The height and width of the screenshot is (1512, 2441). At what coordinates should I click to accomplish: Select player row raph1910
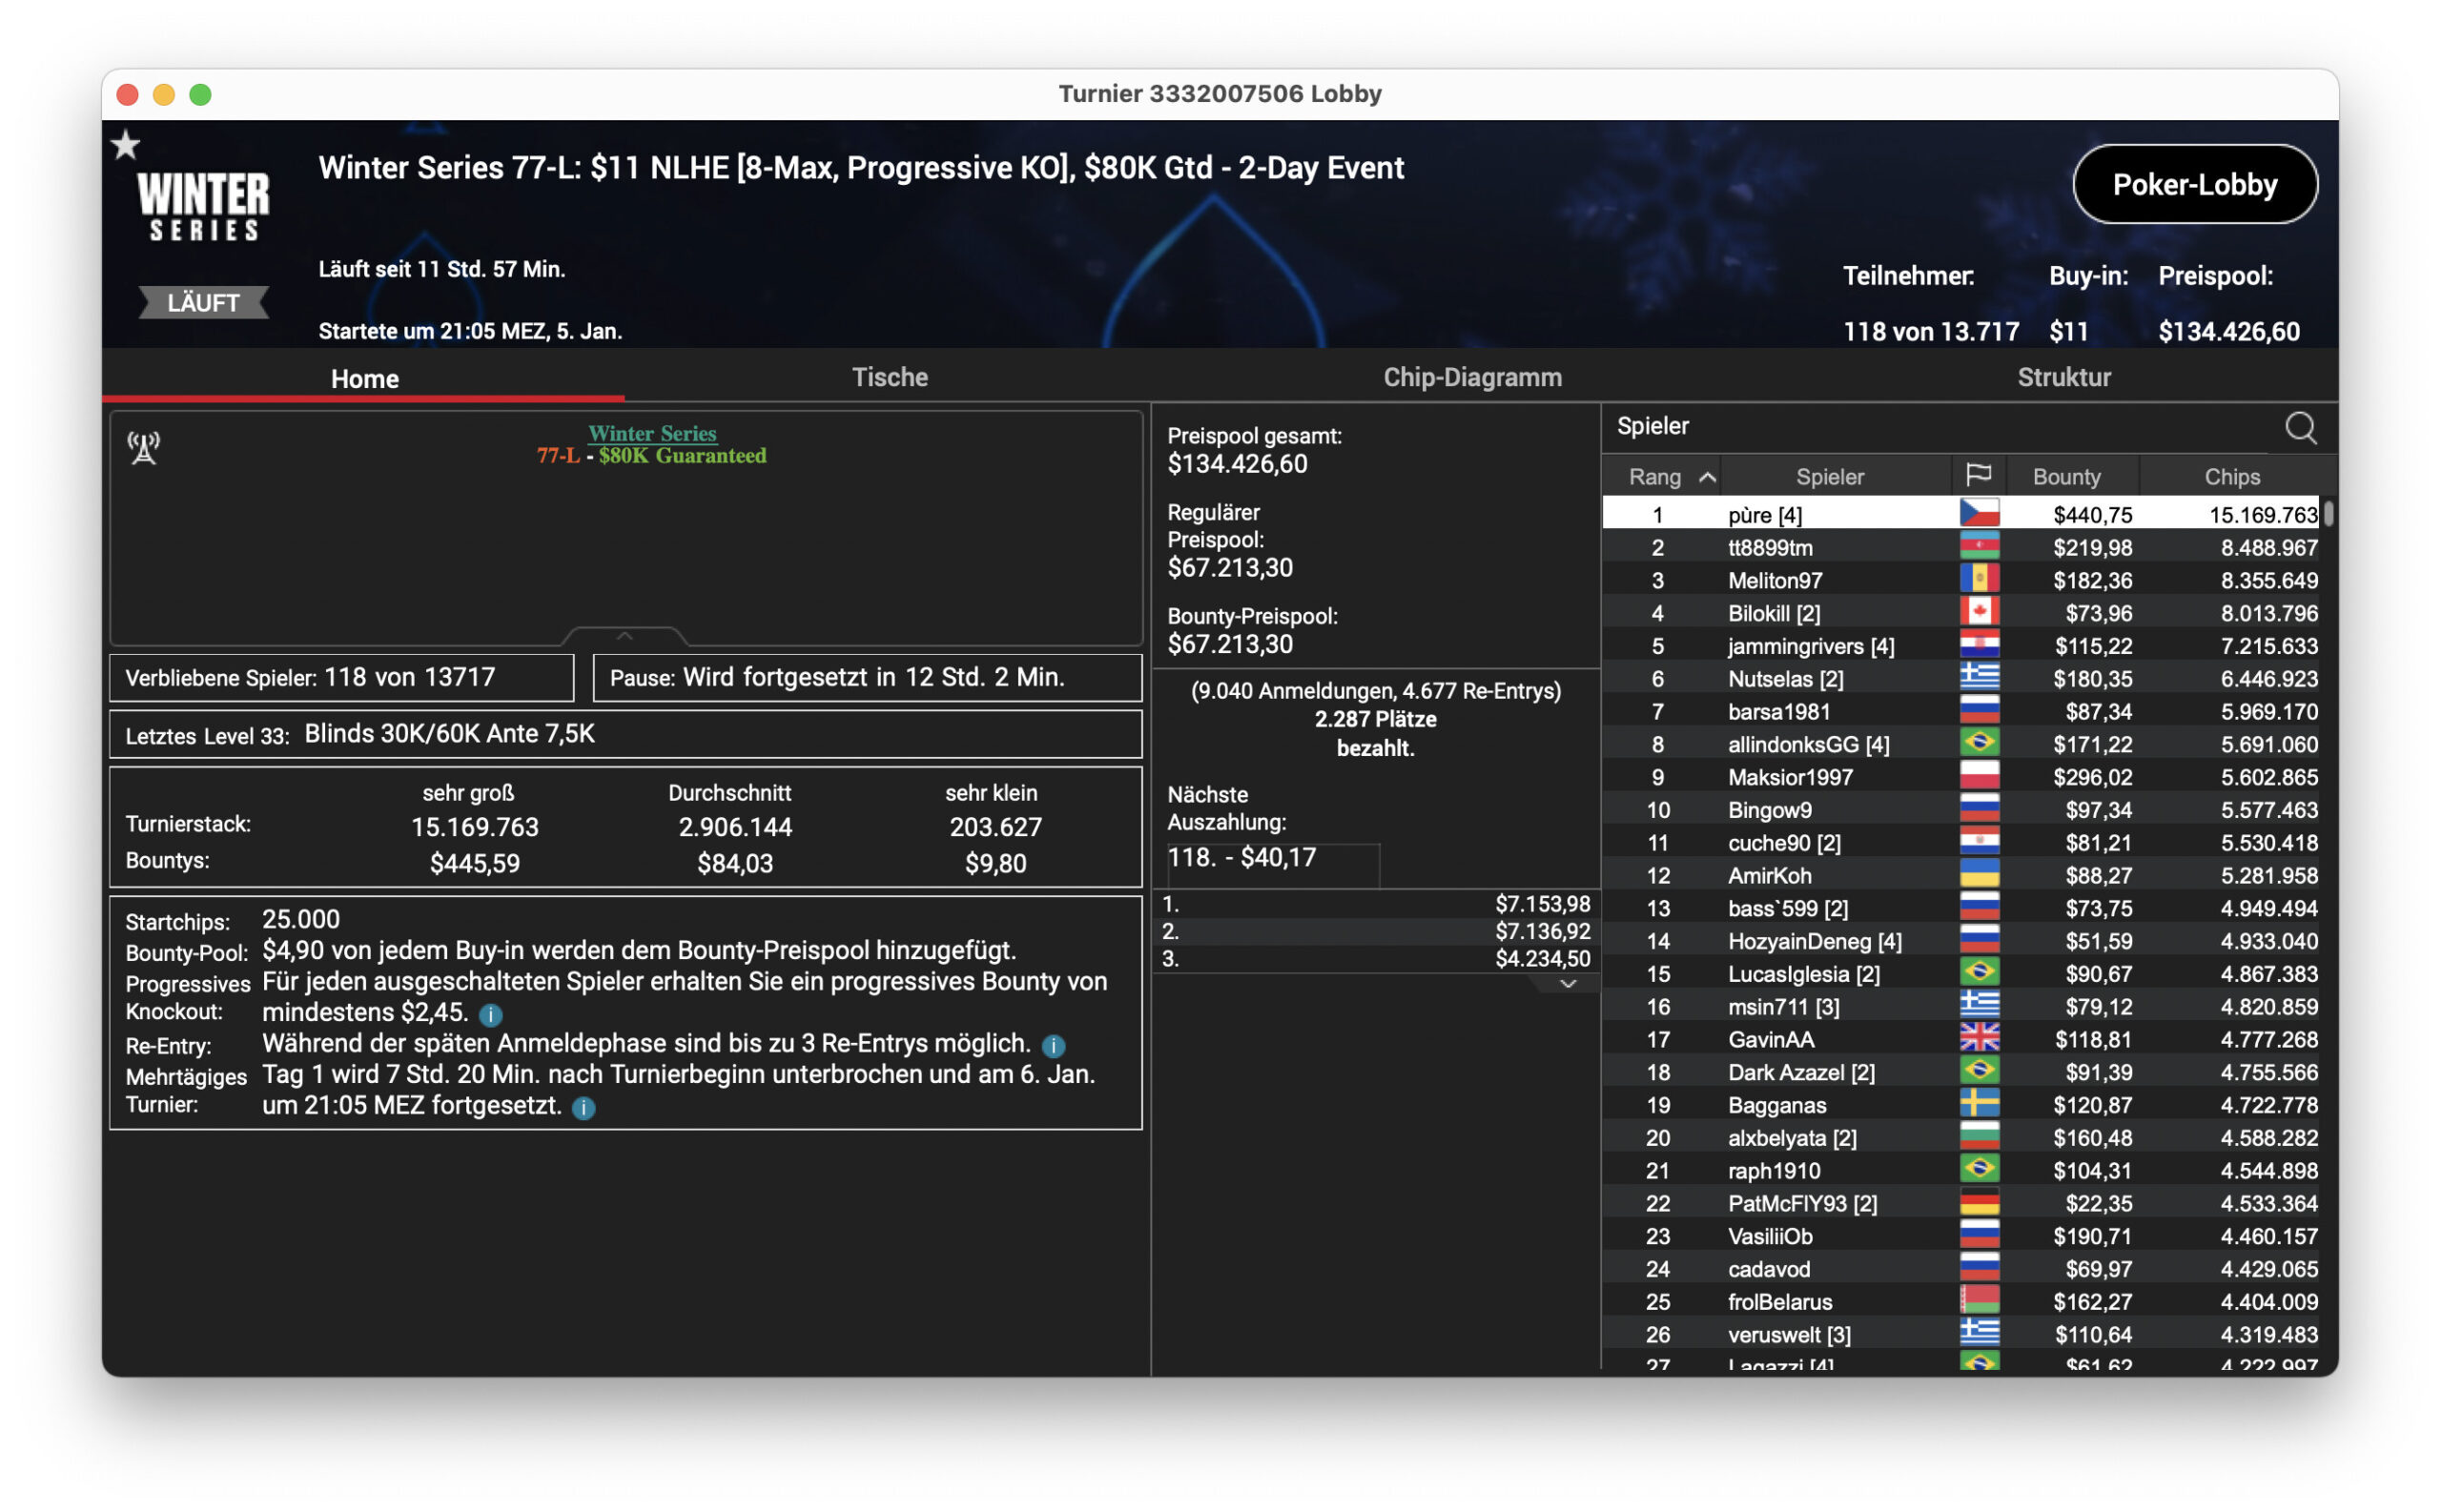[1960, 1170]
